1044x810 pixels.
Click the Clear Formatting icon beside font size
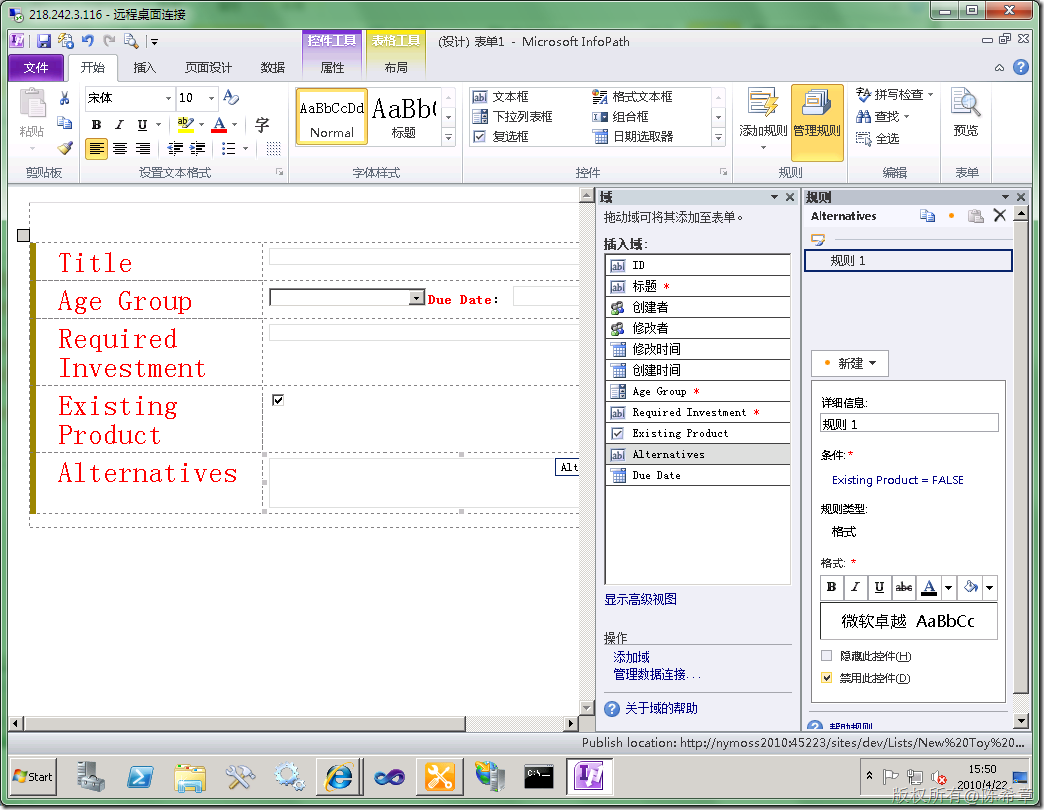231,98
